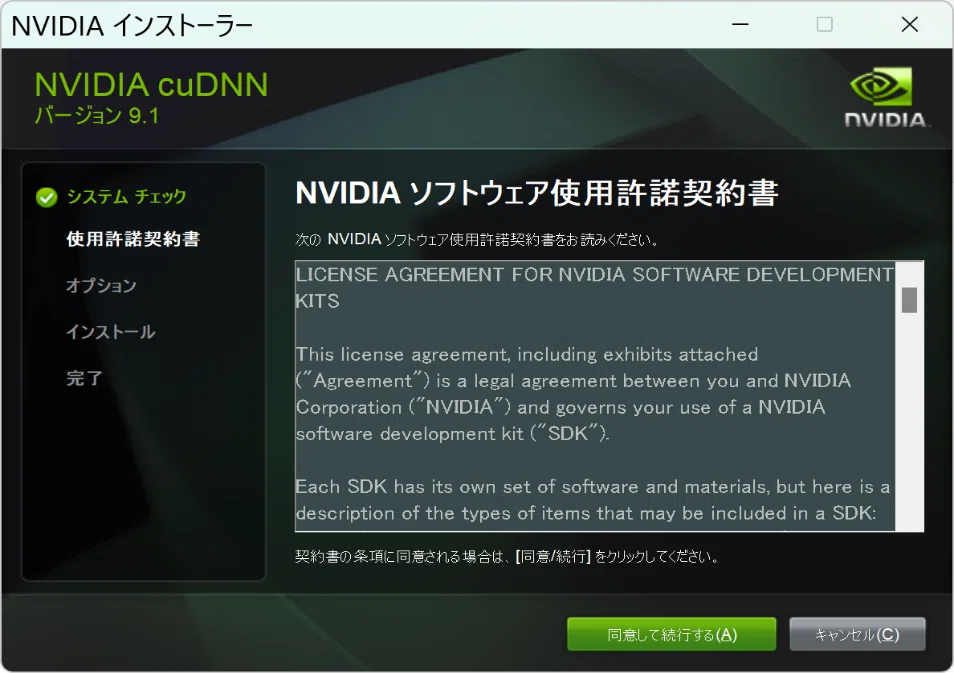Minimize the NVIDIA インストーラー window
This screenshot has width=954, height=673.
point(740,24)
